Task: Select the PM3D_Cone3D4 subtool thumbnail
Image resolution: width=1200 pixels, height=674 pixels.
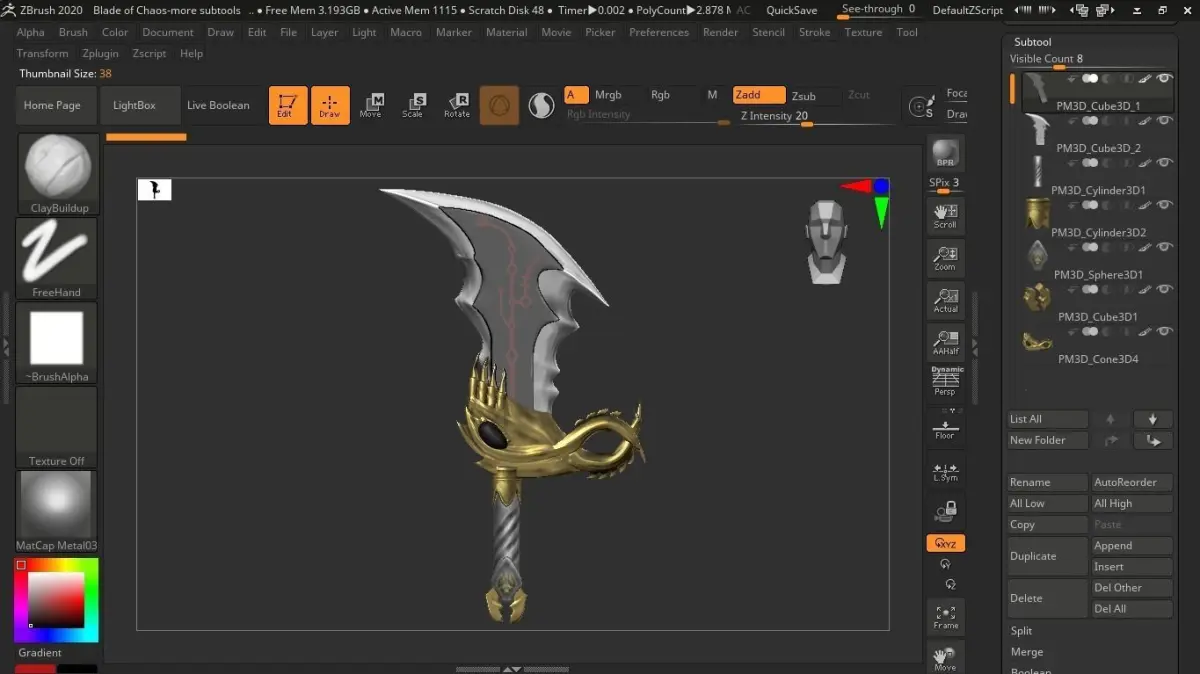Action: 1037,342
